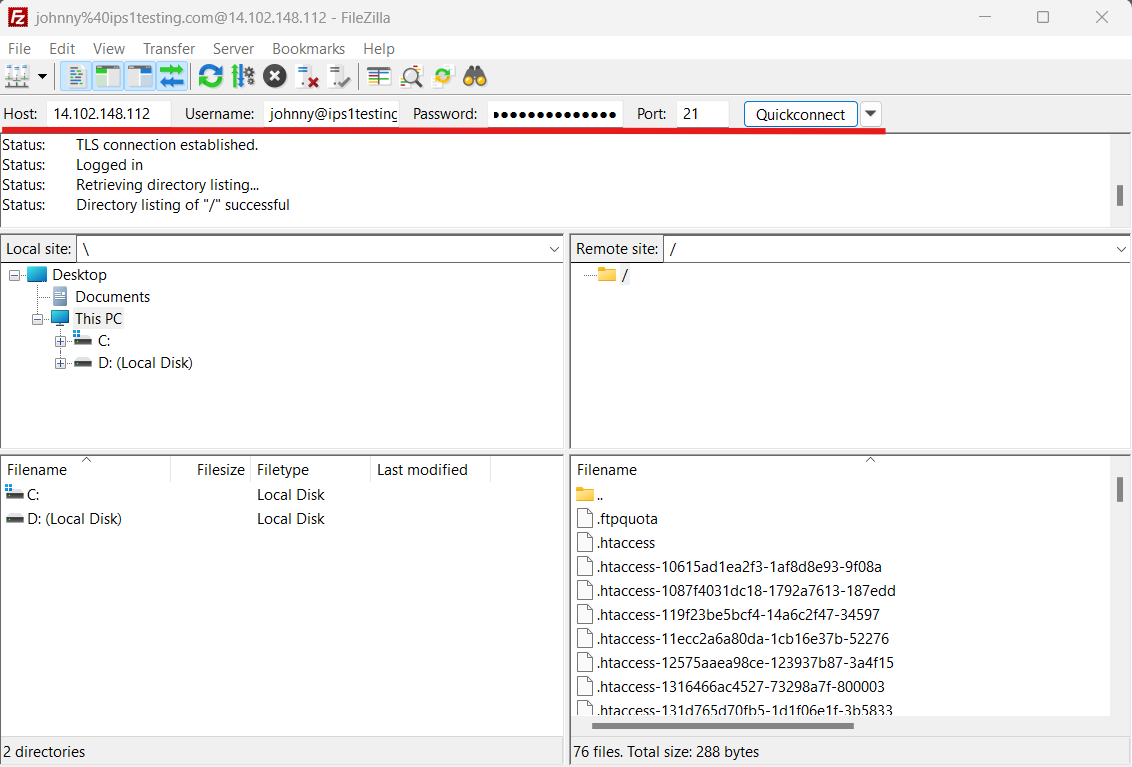The width and height of the screenshot is (1132, 767).
Task: Search remote files with binoculars icon
Action: [x=475, y=76]
